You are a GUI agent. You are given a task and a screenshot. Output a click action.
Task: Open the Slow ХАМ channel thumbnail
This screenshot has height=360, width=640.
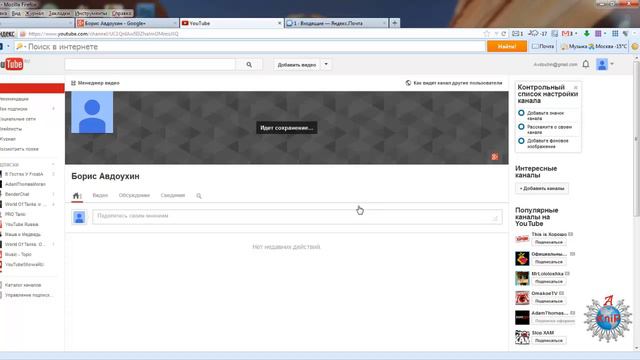[522, 337]
